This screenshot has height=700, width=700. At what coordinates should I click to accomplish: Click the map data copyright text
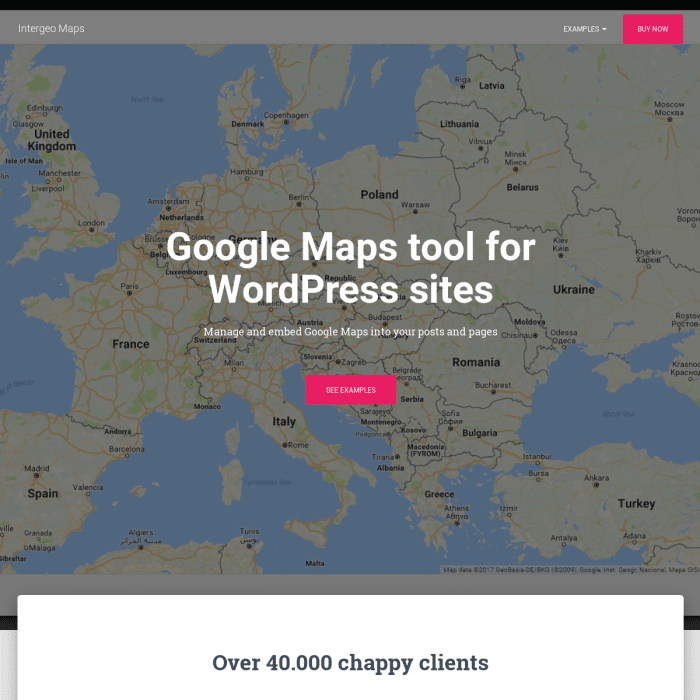click(x=571, y=570)
